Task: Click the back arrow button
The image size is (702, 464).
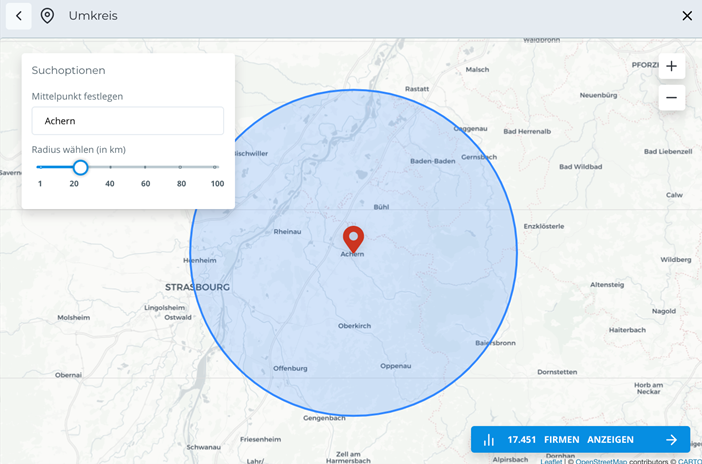Action: [x=18, y=16]
